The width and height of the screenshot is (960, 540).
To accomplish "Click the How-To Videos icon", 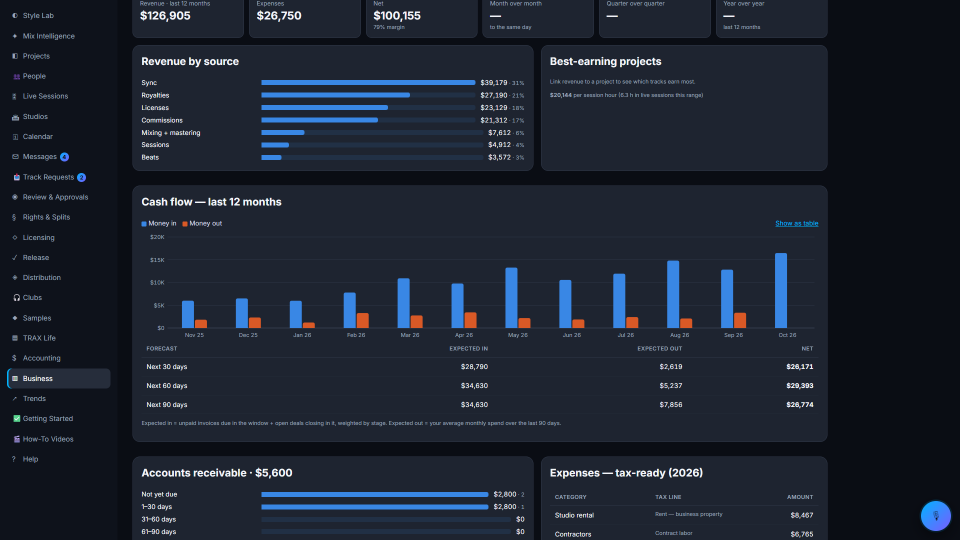I will point(16,439).
